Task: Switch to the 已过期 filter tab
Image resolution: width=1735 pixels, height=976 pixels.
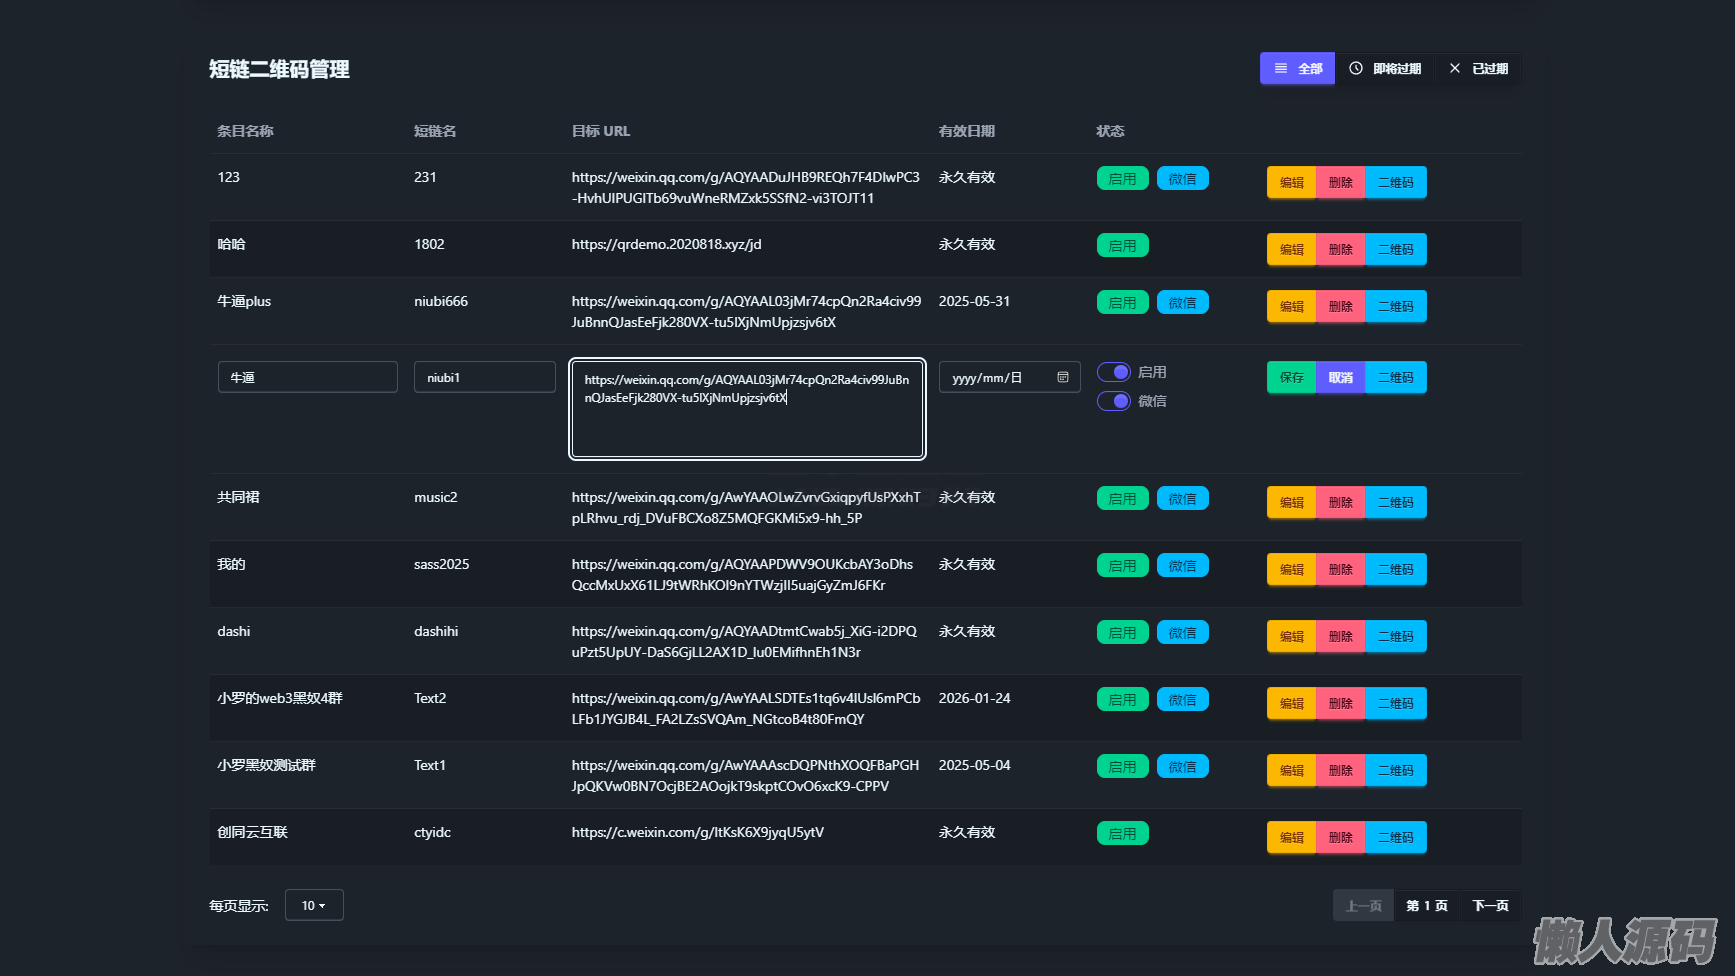Action: pos(1479,69)
